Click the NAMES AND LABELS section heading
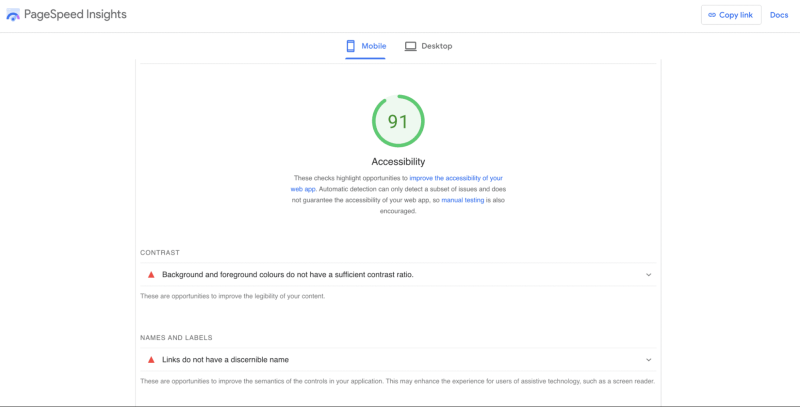The height and width of the screenshot is (407, 800). (x=177, y=338)
